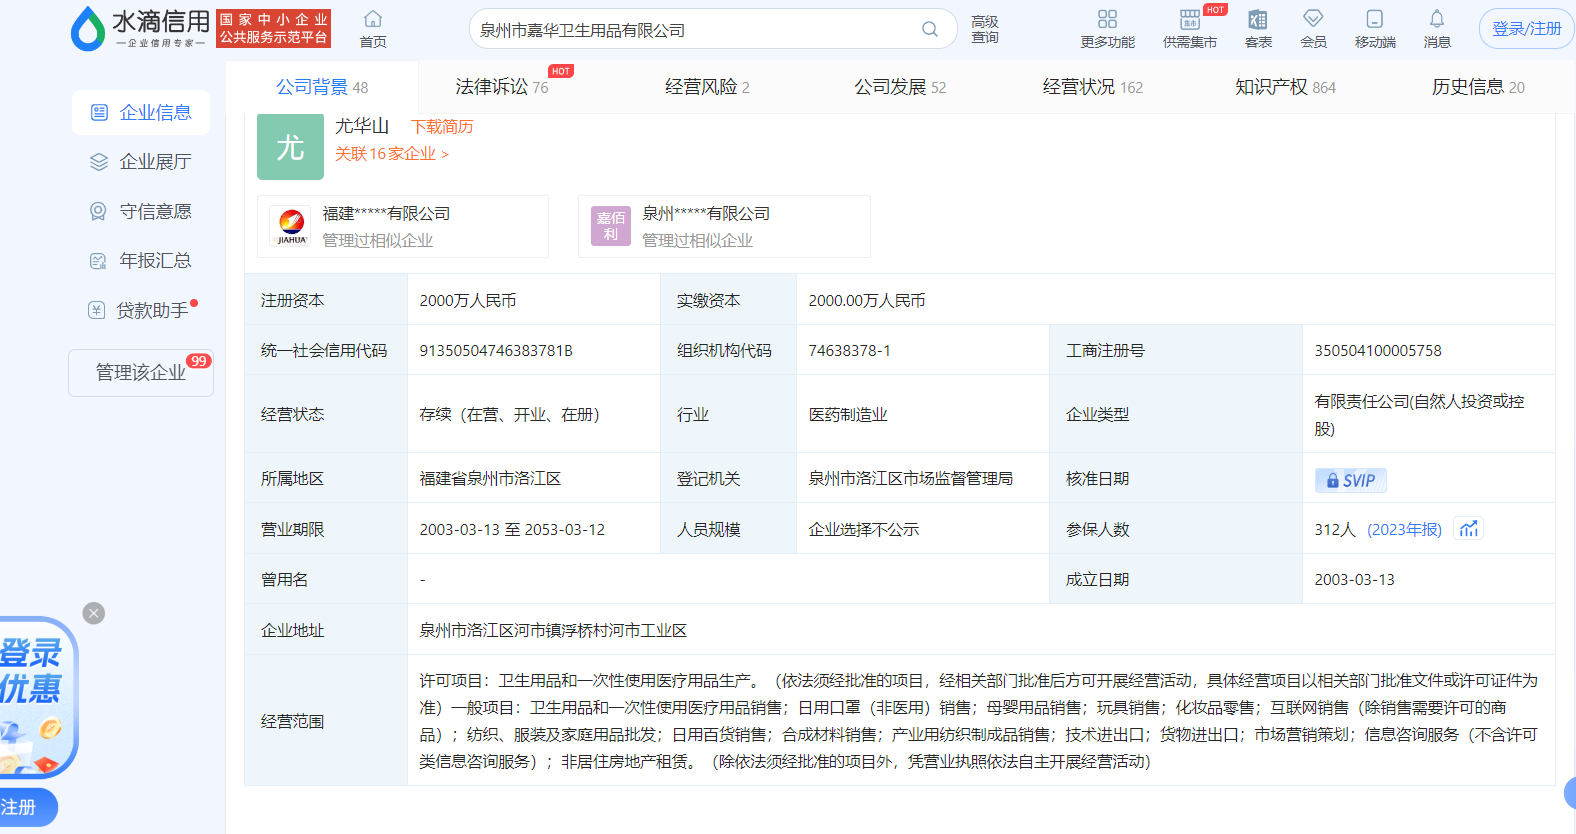Click the SVIP lock badge
The height and width of the screenshot is (834, 1576).
pos(1350,480)
